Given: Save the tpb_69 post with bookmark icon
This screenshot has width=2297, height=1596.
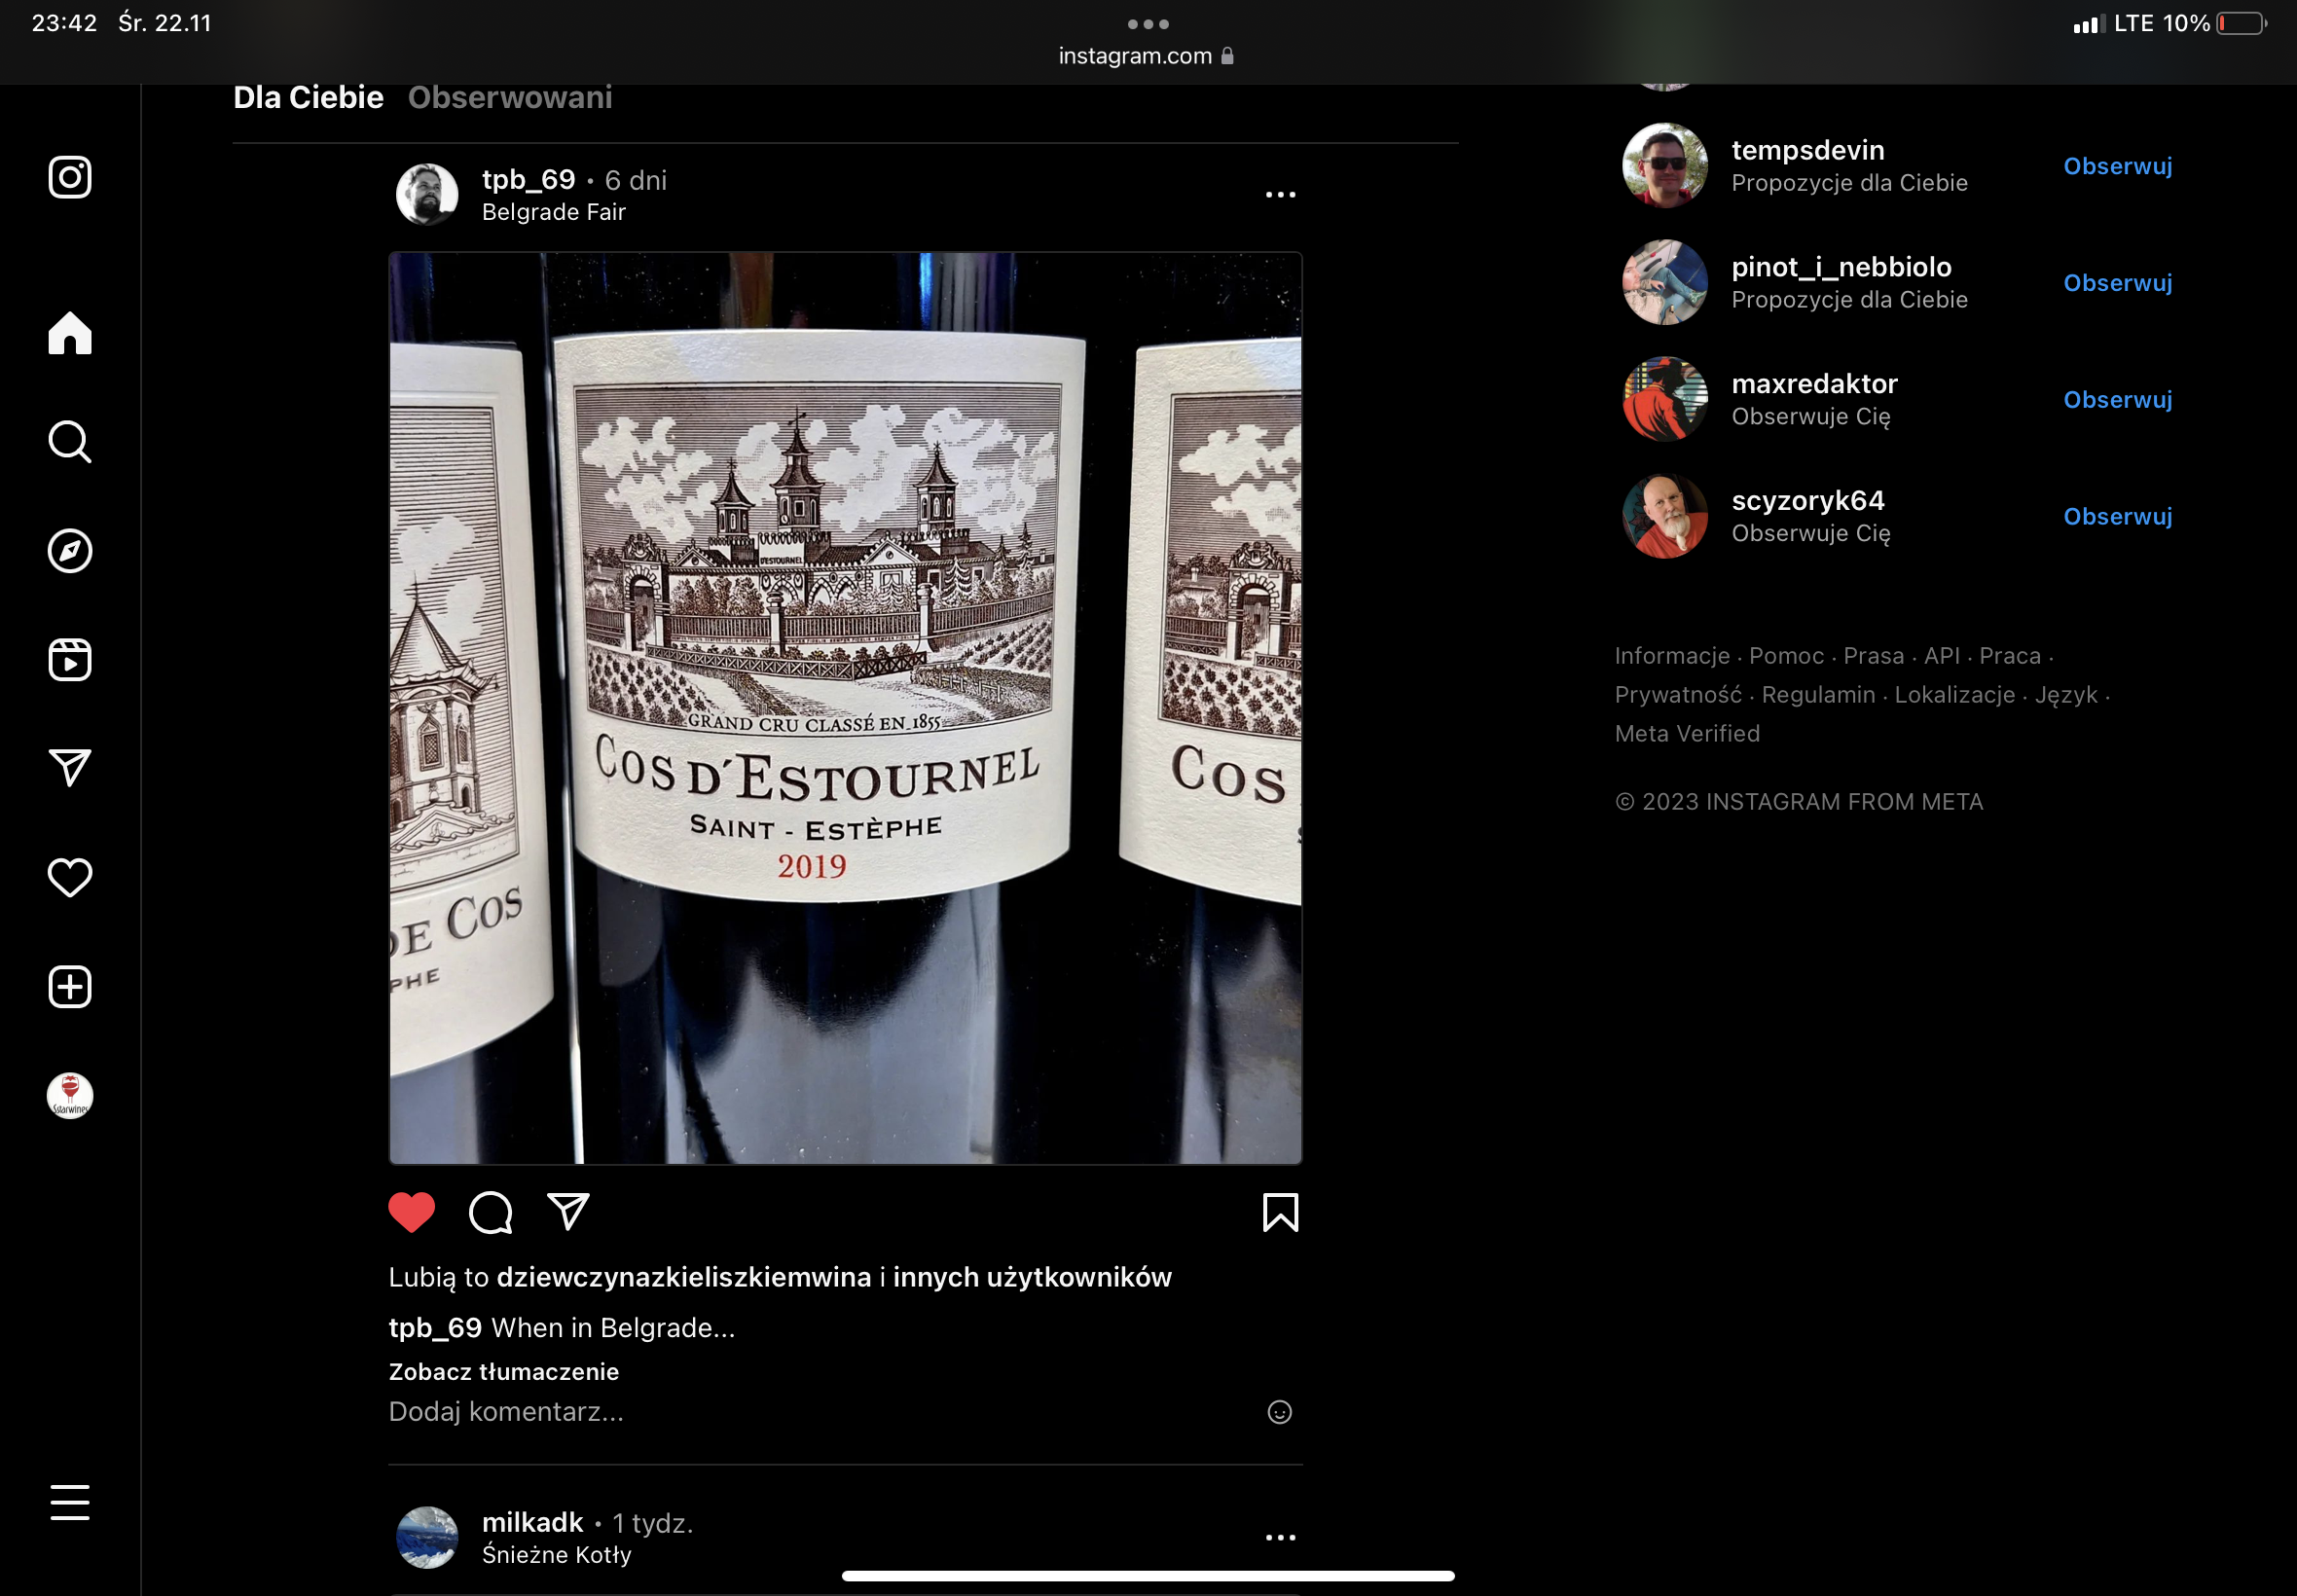Looking at the screenshot, I should (1280, 1212).
